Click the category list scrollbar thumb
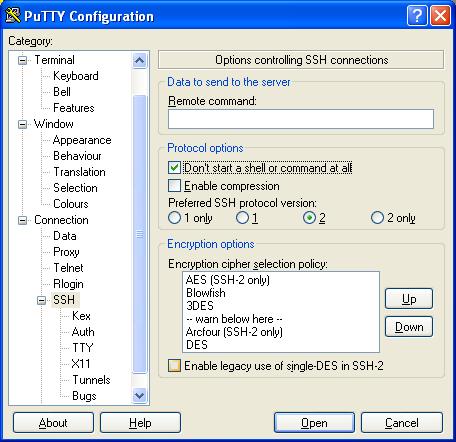This screenshot has height=442, width=456. tap(140, 234)
